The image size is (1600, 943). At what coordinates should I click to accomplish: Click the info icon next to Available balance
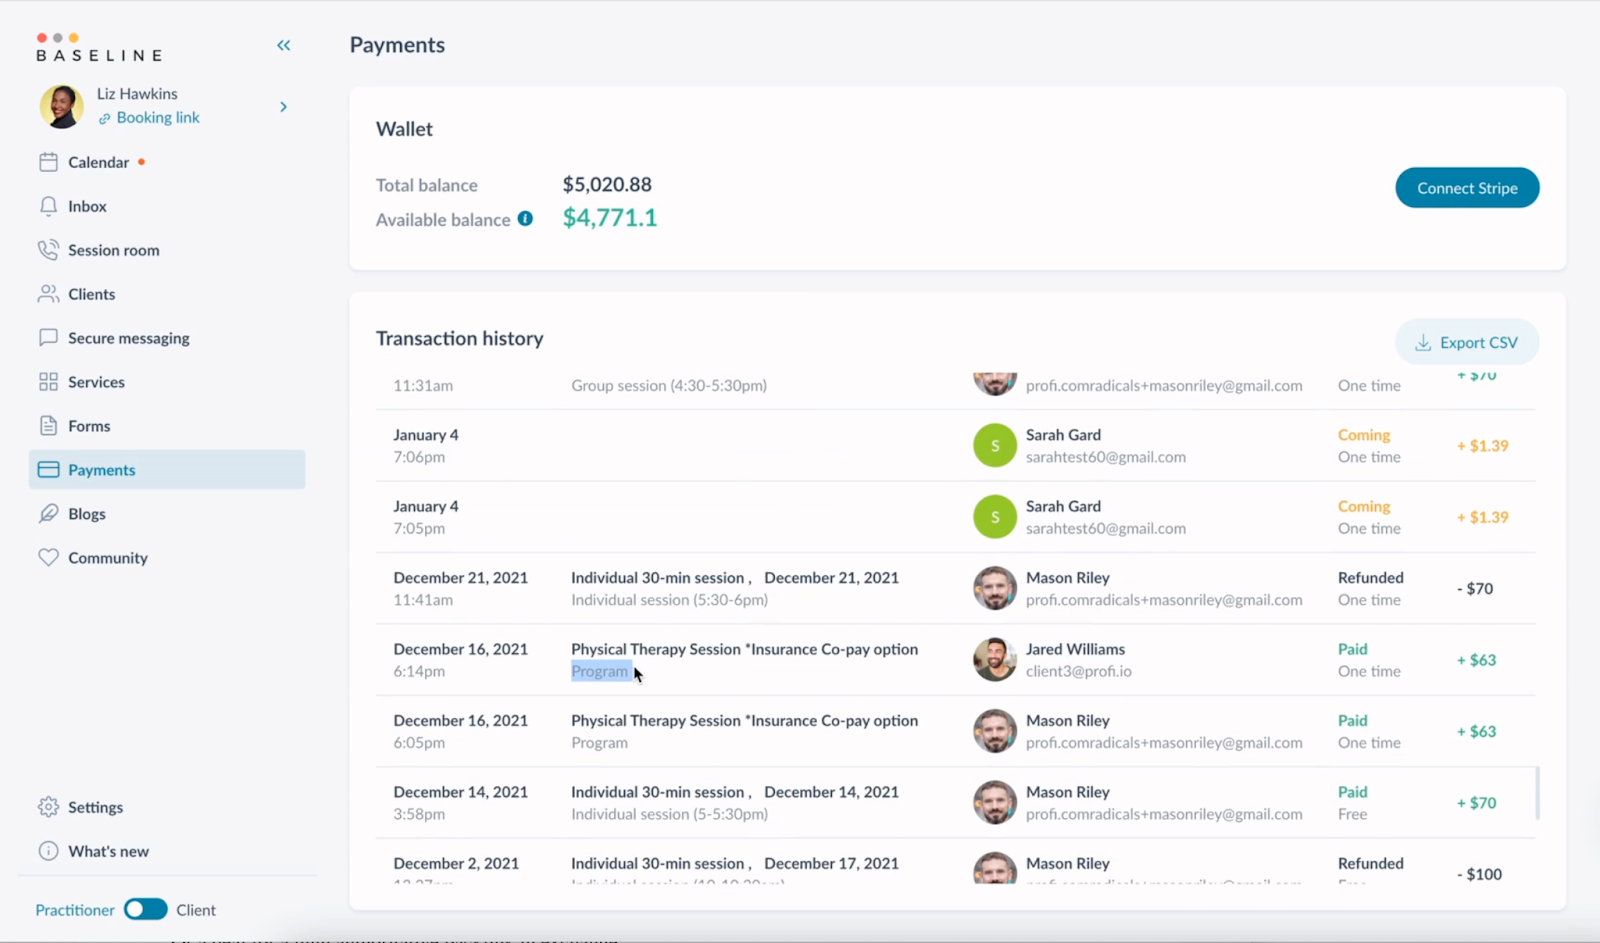(525, 219)
